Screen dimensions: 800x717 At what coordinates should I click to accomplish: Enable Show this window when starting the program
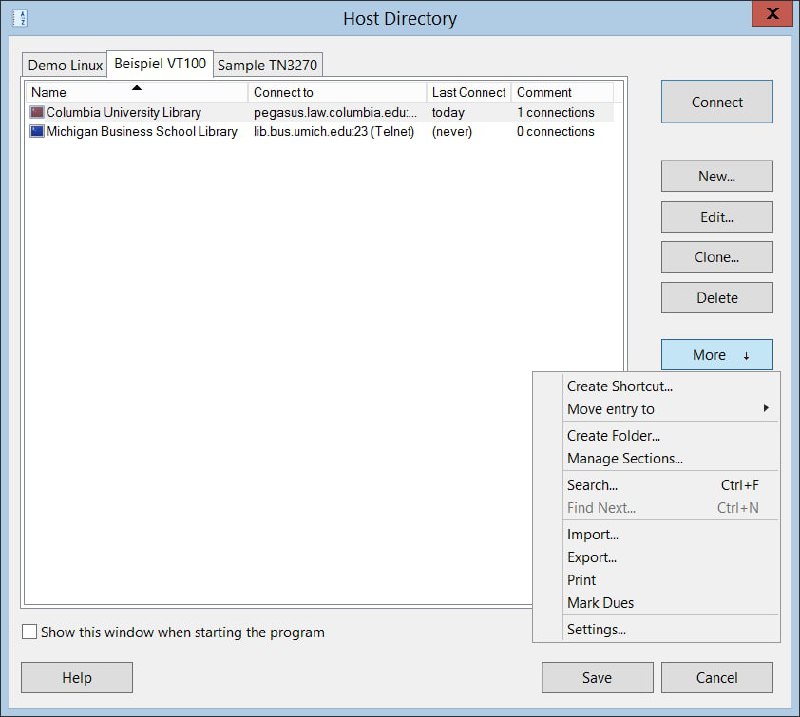click(30, 632)
